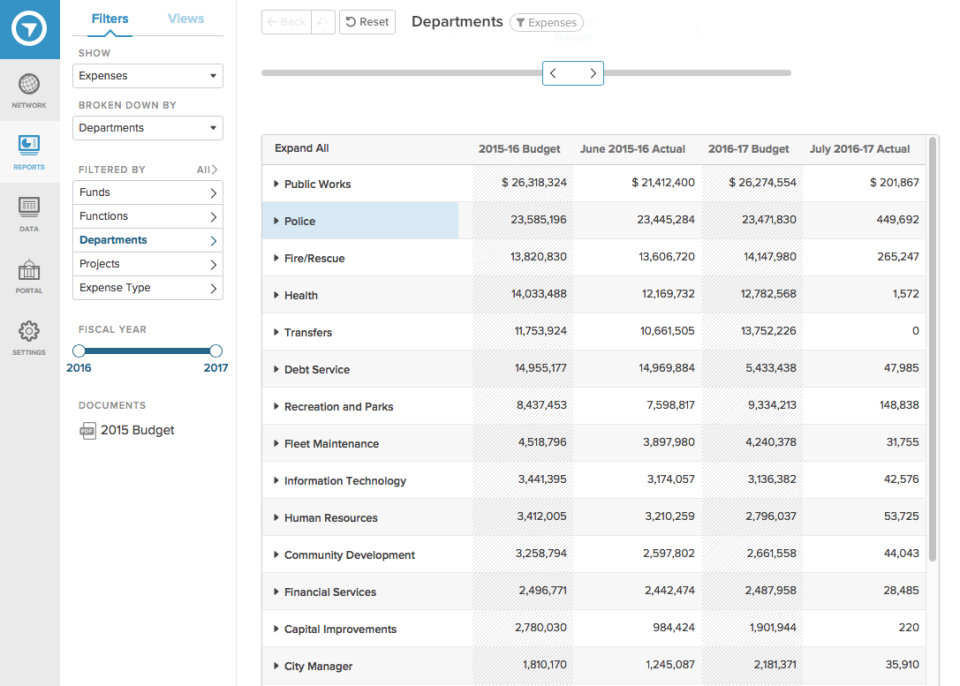Click Expand All in table header
This screenshot has width=960, height=686.
tap(301, 149)
